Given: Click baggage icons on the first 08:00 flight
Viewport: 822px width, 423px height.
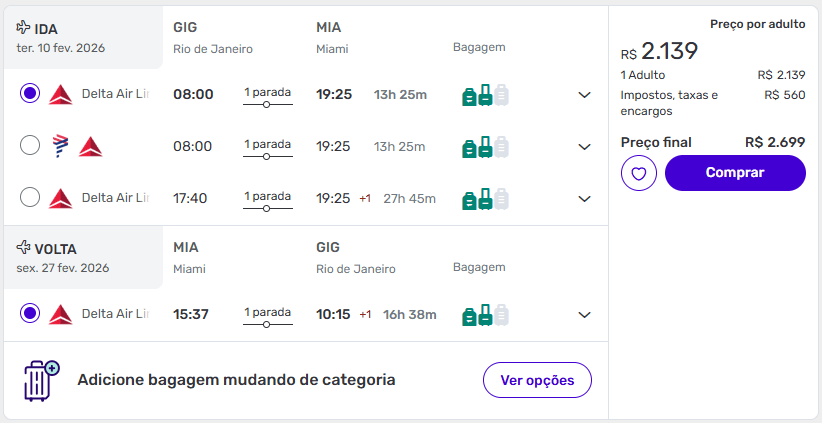Looking at the screenshot, I should 485,95.
